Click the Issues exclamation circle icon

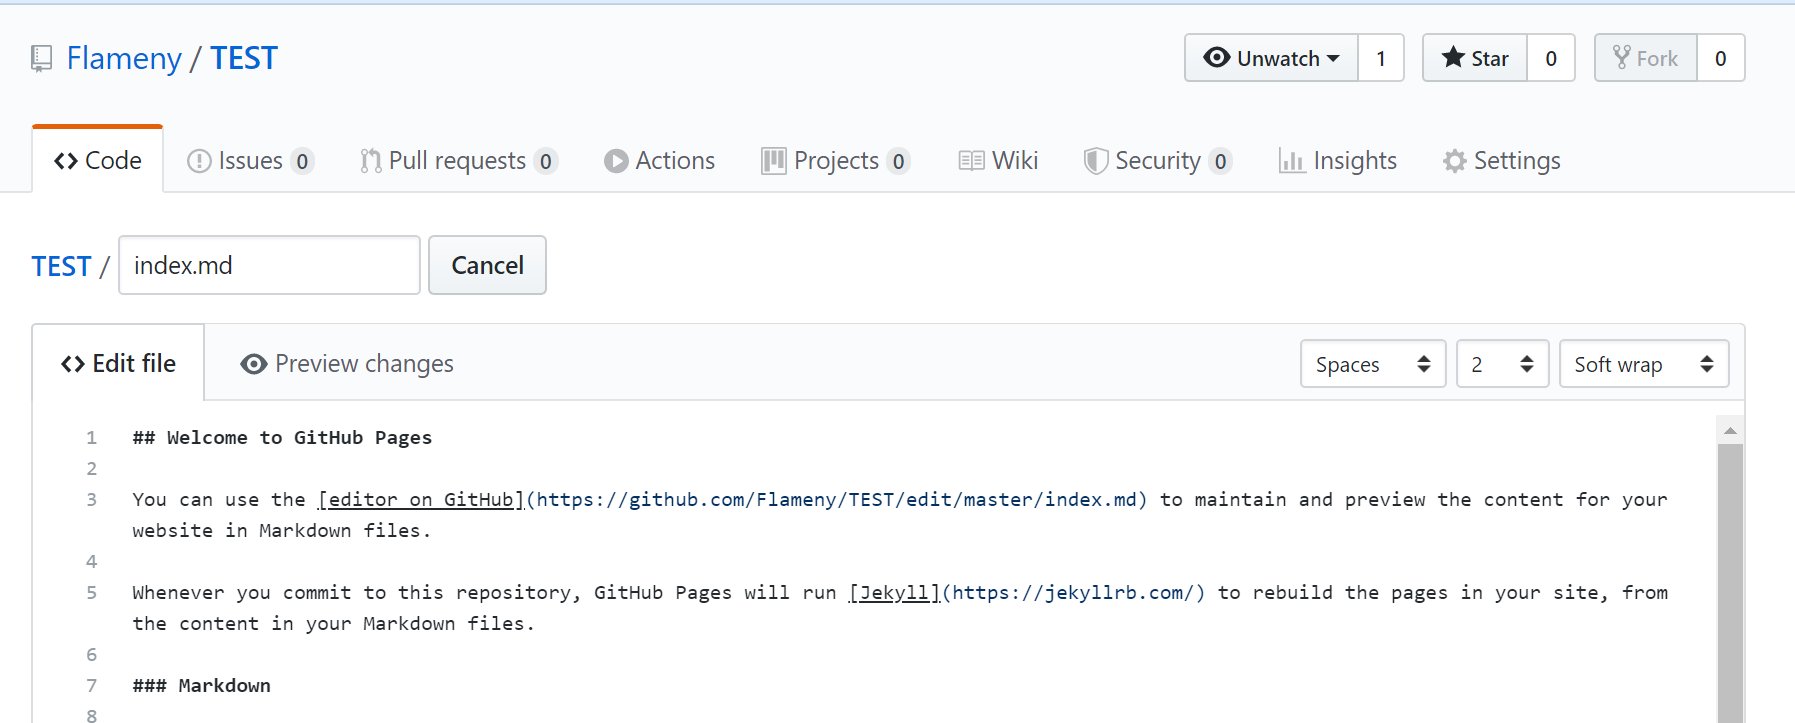(x=199, y=161)
